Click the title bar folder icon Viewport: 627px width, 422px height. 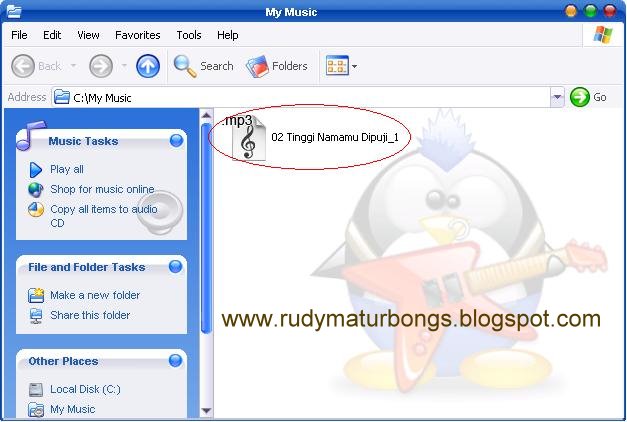click(14, 12)
